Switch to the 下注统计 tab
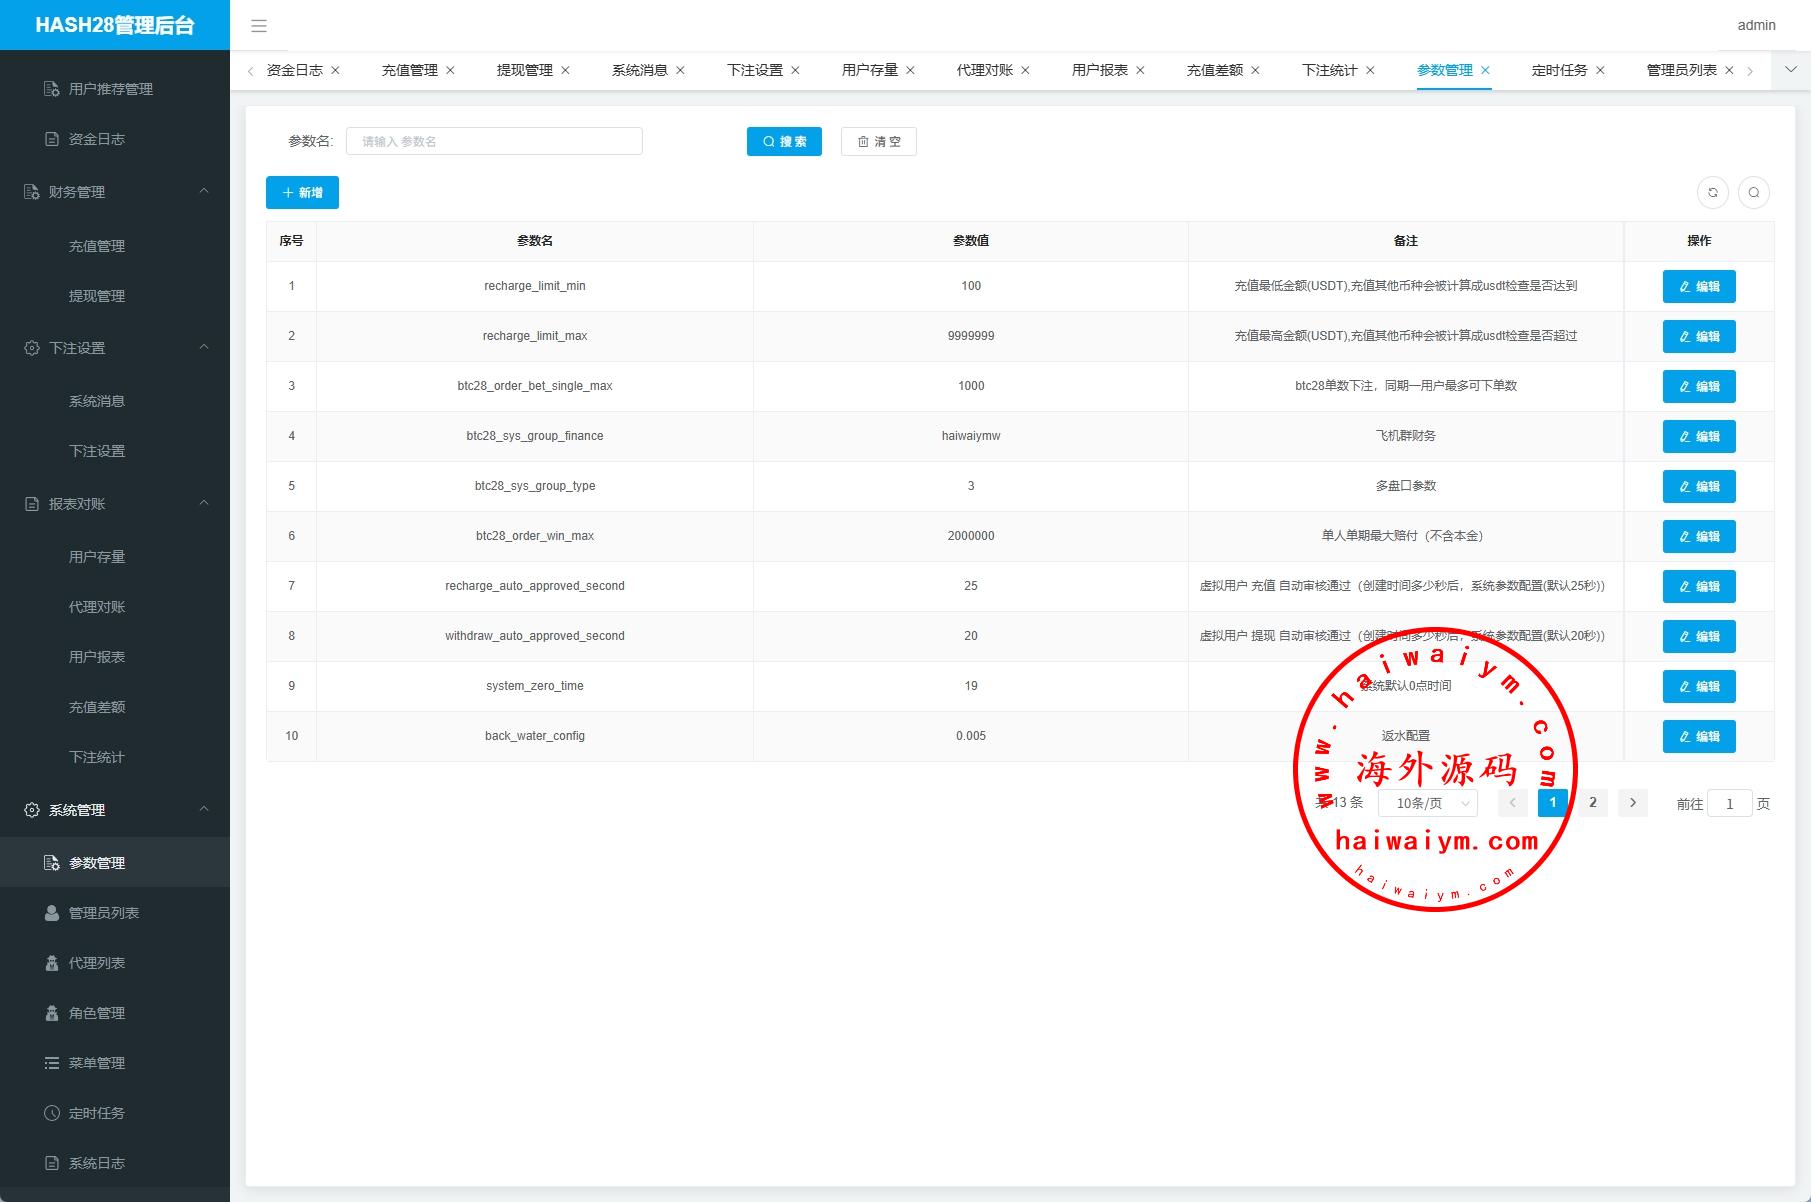The image size is (1811, 1202). [1329, 70]
